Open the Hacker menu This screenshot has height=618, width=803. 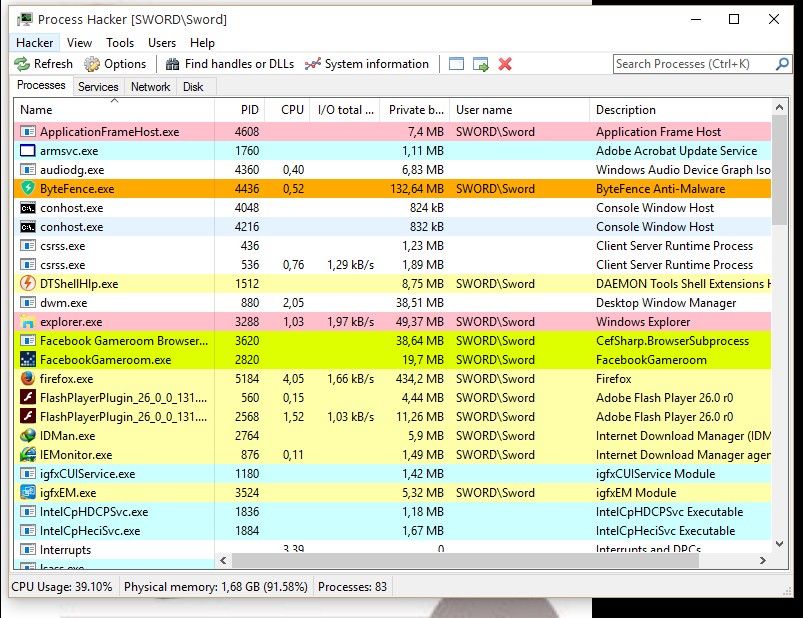pos(34,42)
